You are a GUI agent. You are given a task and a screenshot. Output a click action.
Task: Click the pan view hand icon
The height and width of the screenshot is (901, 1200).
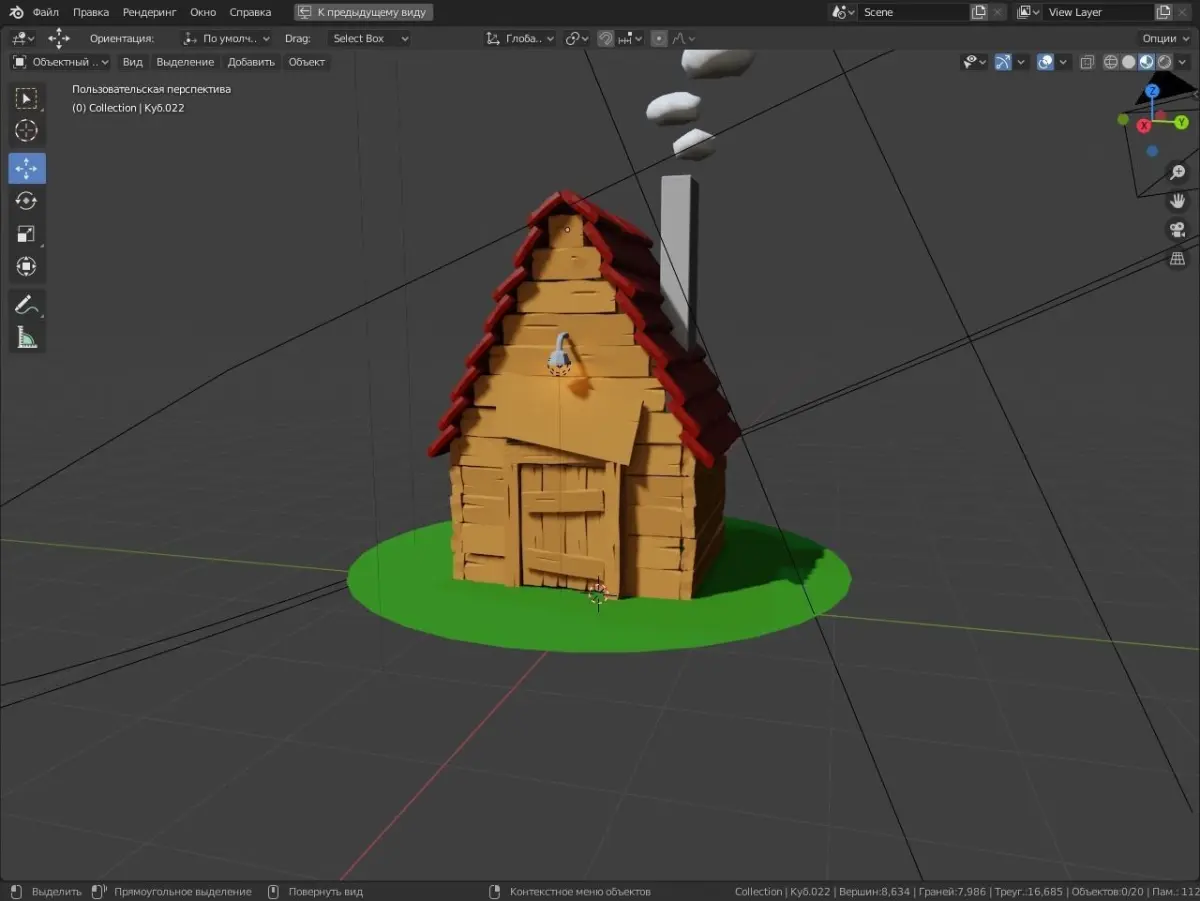coord(1178,201)
